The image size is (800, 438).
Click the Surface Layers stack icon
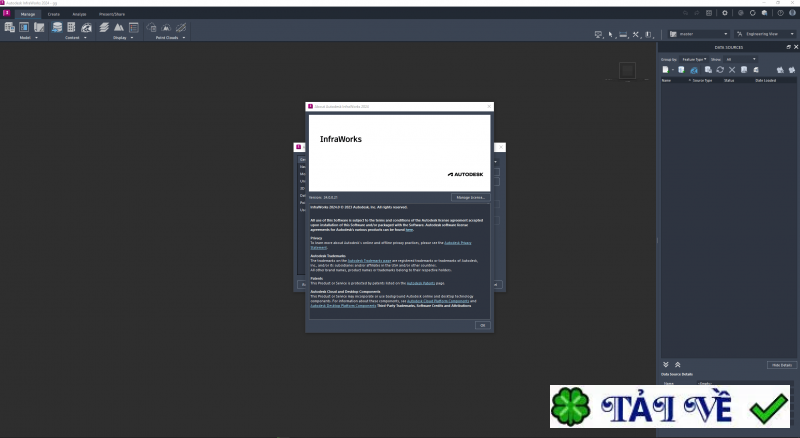point(104,28)
